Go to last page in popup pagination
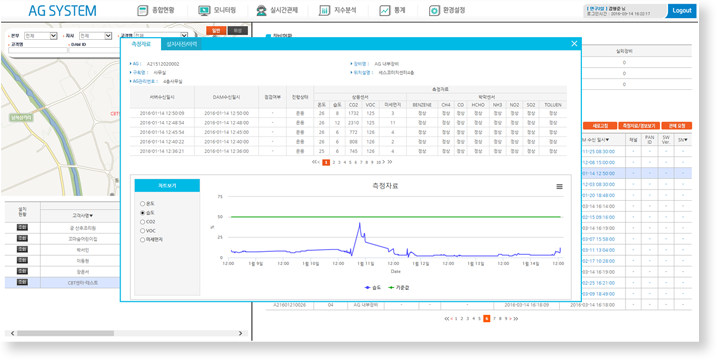Viewport: 717px width, 360px height. click(x=390, y=162)
